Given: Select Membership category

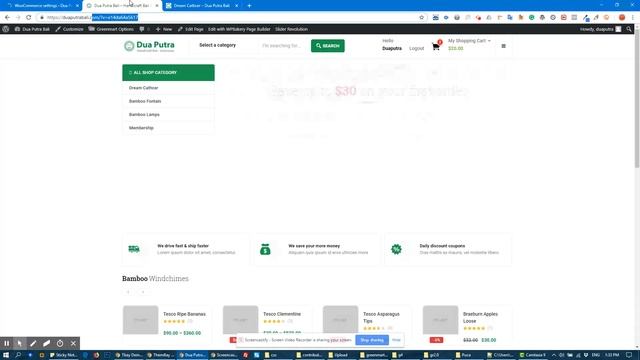Looking at the screenshot, I should pyautogui.click(x=141, y=128).
